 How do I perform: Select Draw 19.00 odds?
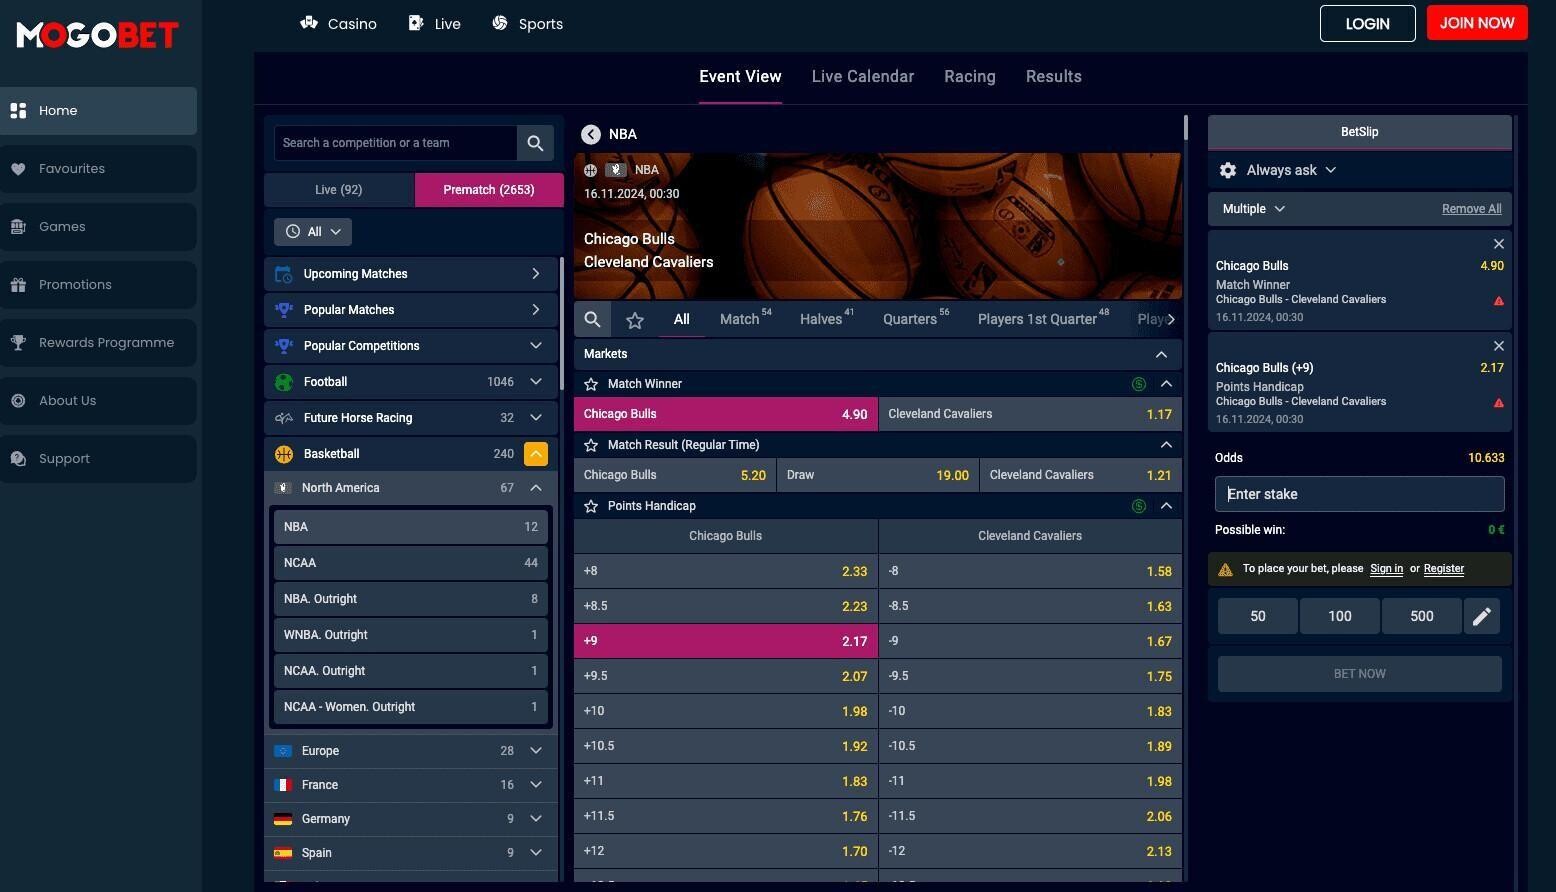tap(878, 475)
